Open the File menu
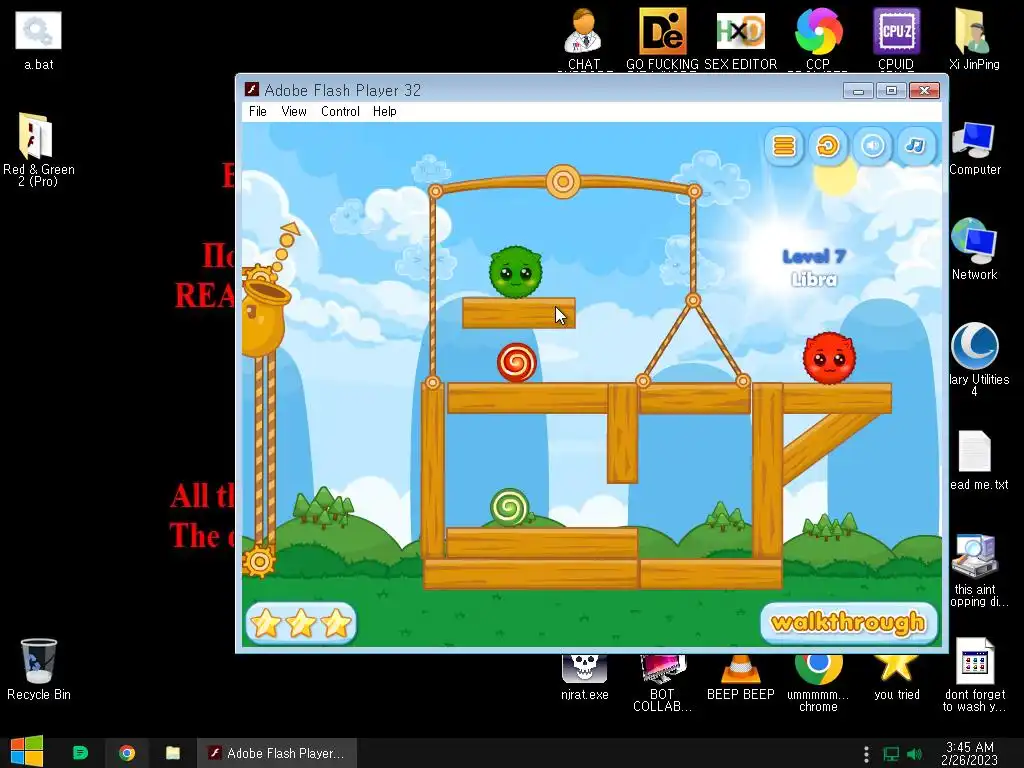This screenshot has height=768, width=1024. pyautogui.click(x=258, y=111)
